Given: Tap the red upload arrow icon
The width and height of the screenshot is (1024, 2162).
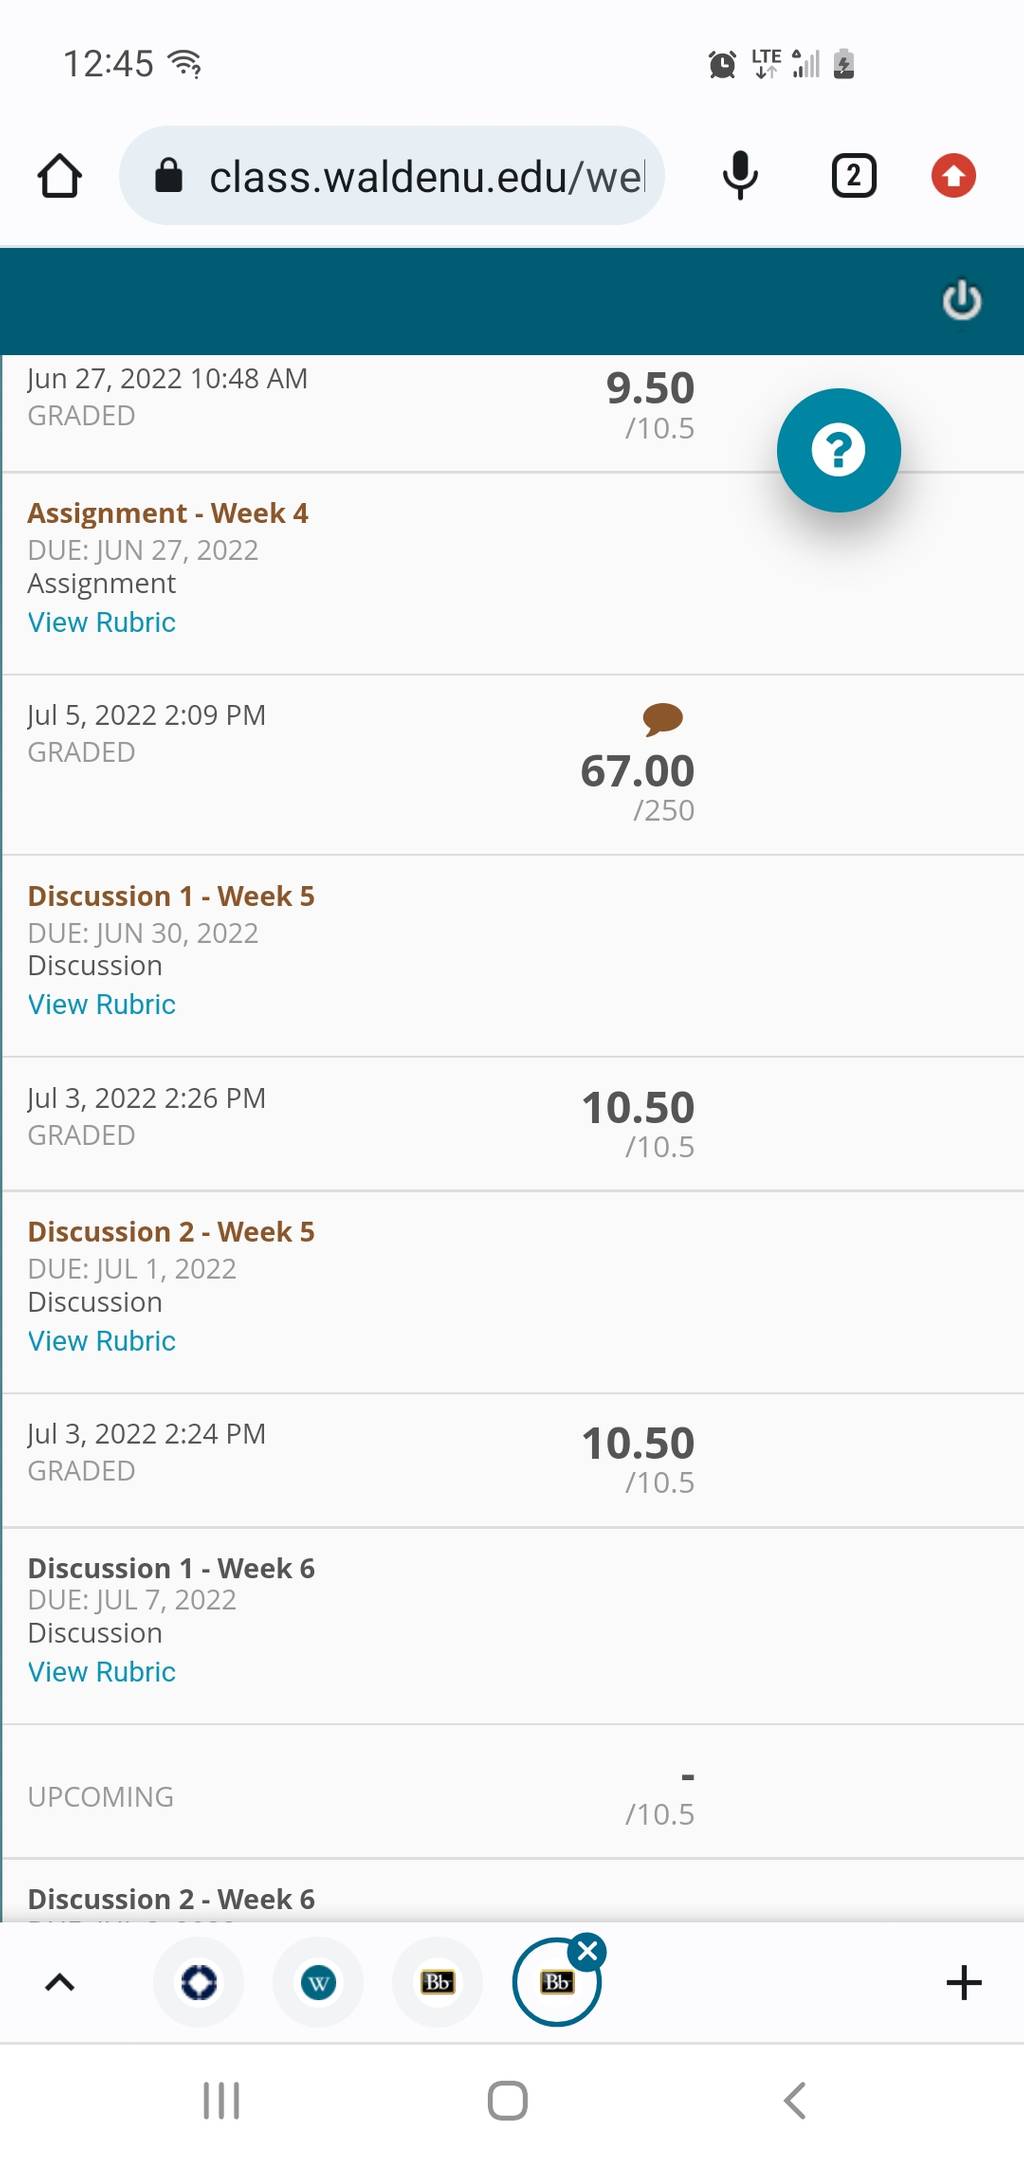Looking at the screenshot, I should (953, 176).
